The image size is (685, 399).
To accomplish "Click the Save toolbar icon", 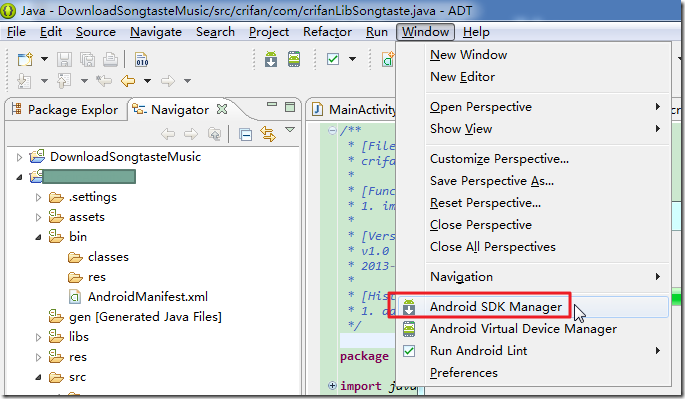I will (65, 59).
